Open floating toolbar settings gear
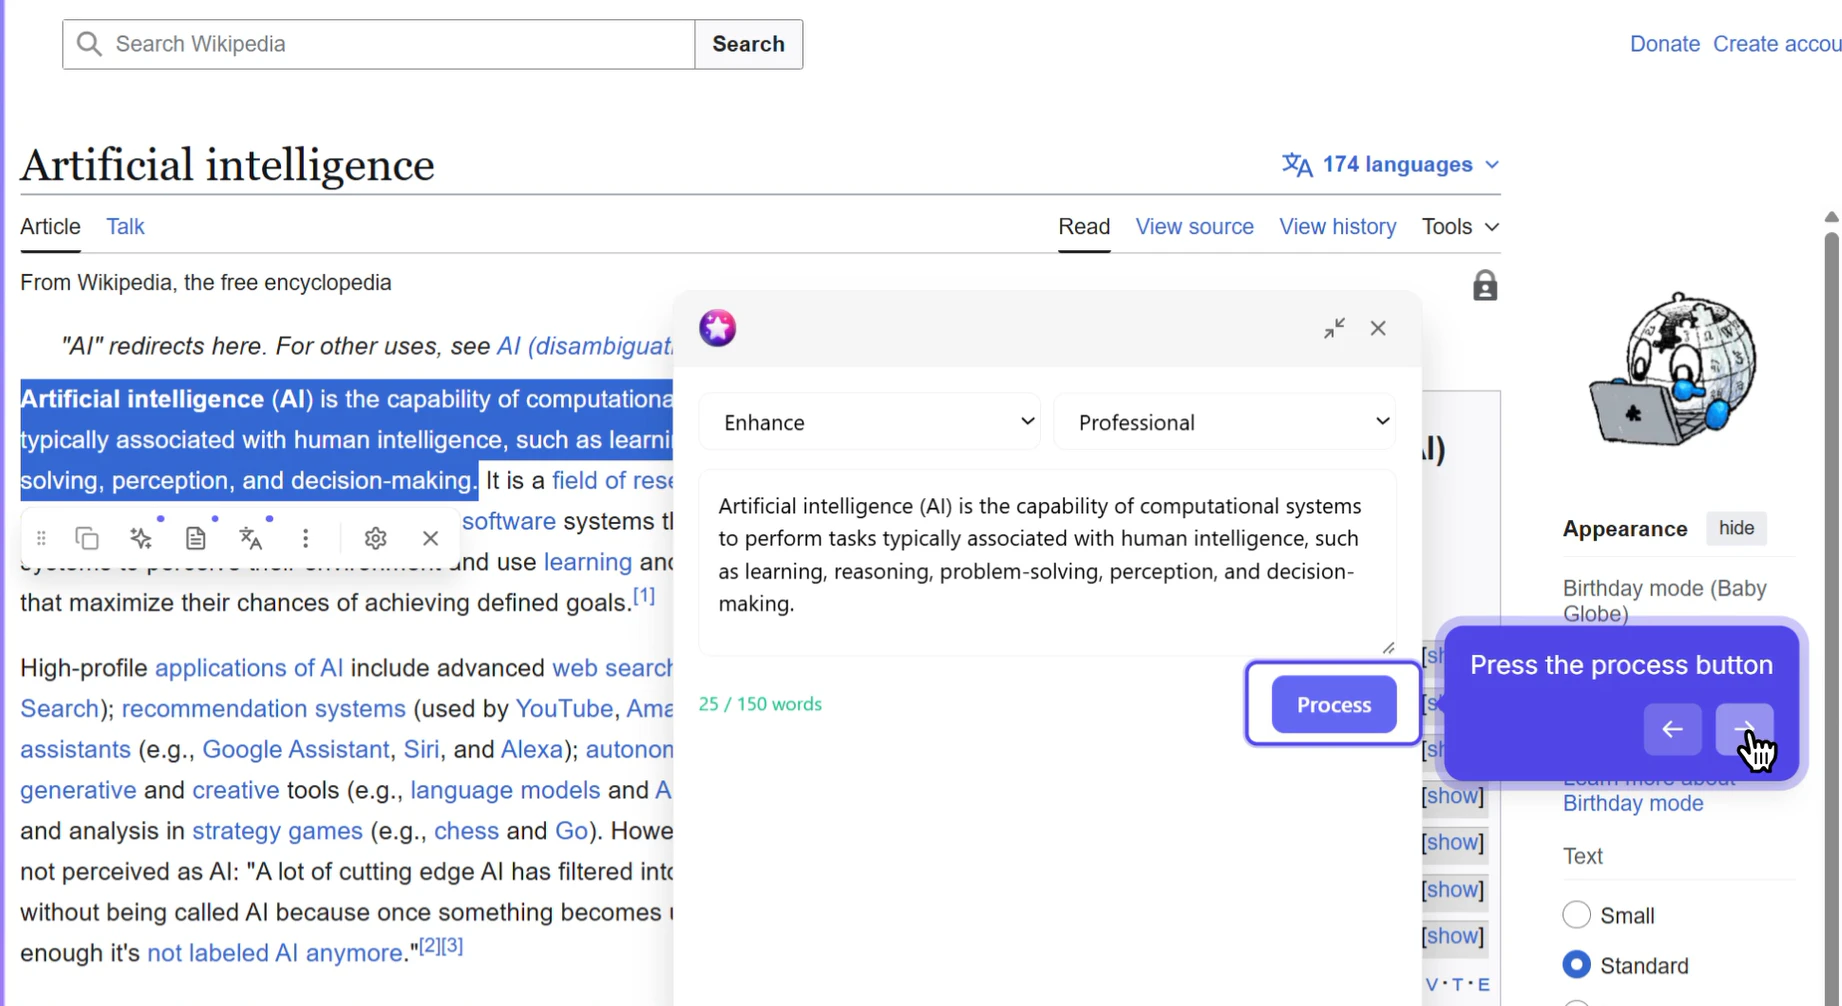The image size is (1842, 1006). coord(376,538)
